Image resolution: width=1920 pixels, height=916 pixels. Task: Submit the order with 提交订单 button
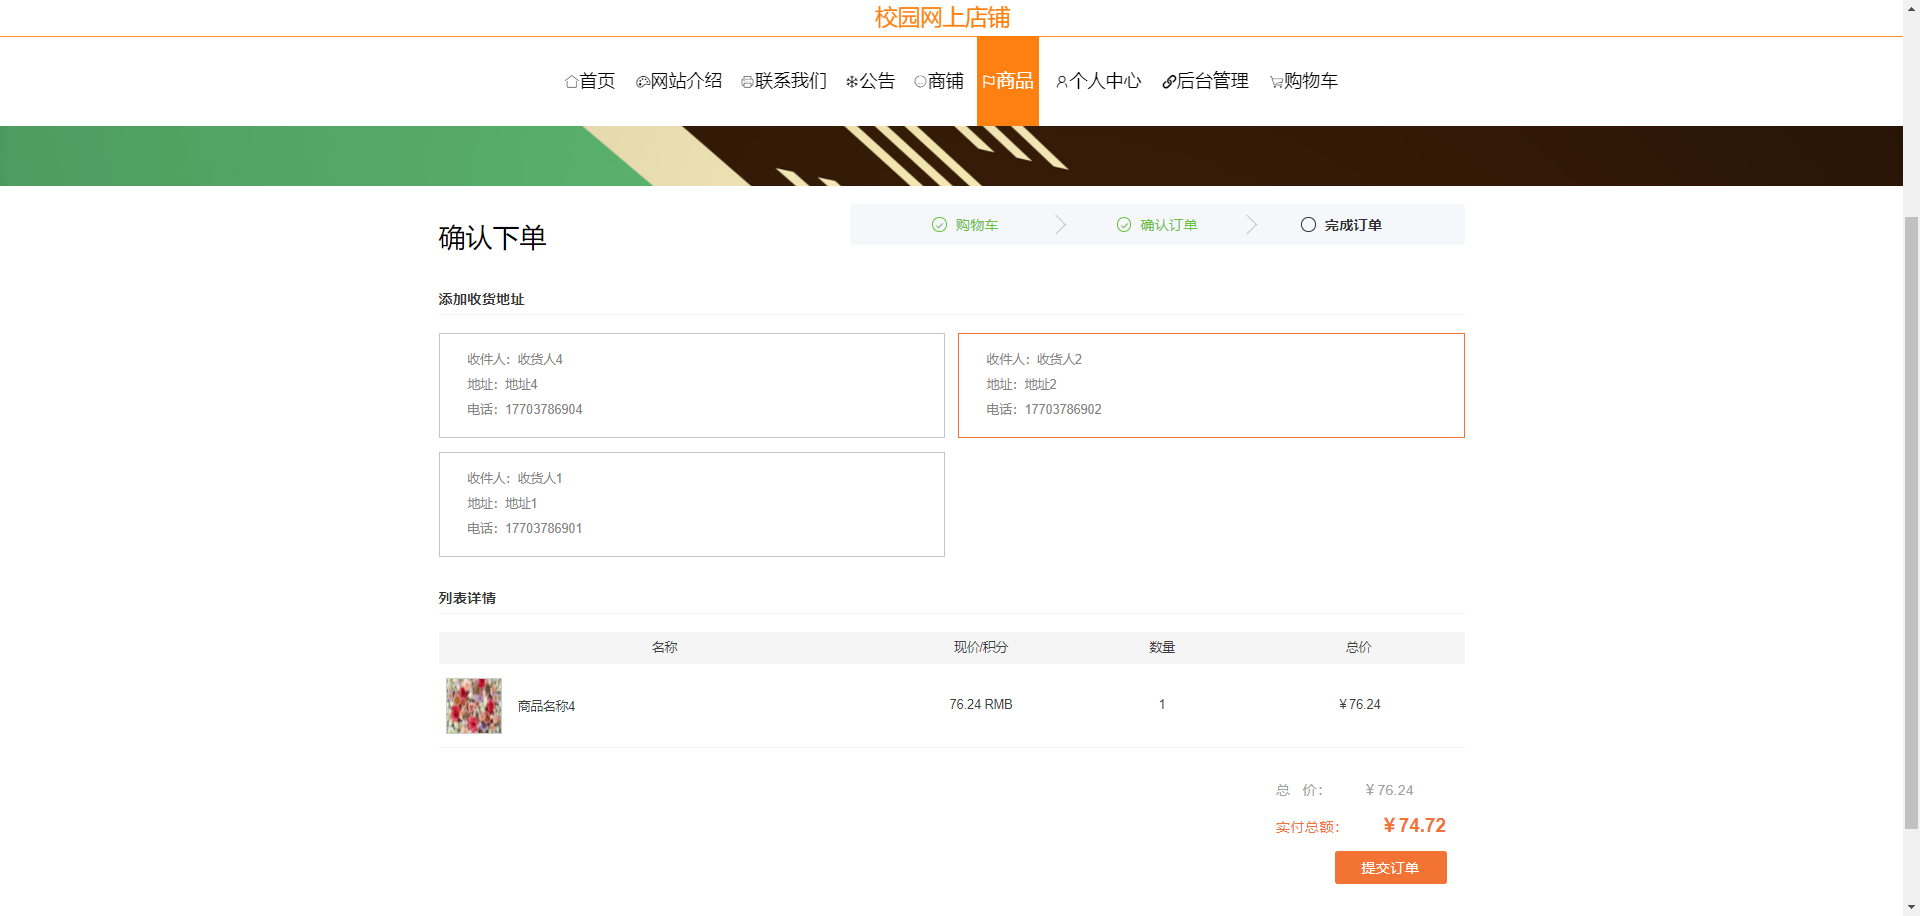pos(1391,868)
